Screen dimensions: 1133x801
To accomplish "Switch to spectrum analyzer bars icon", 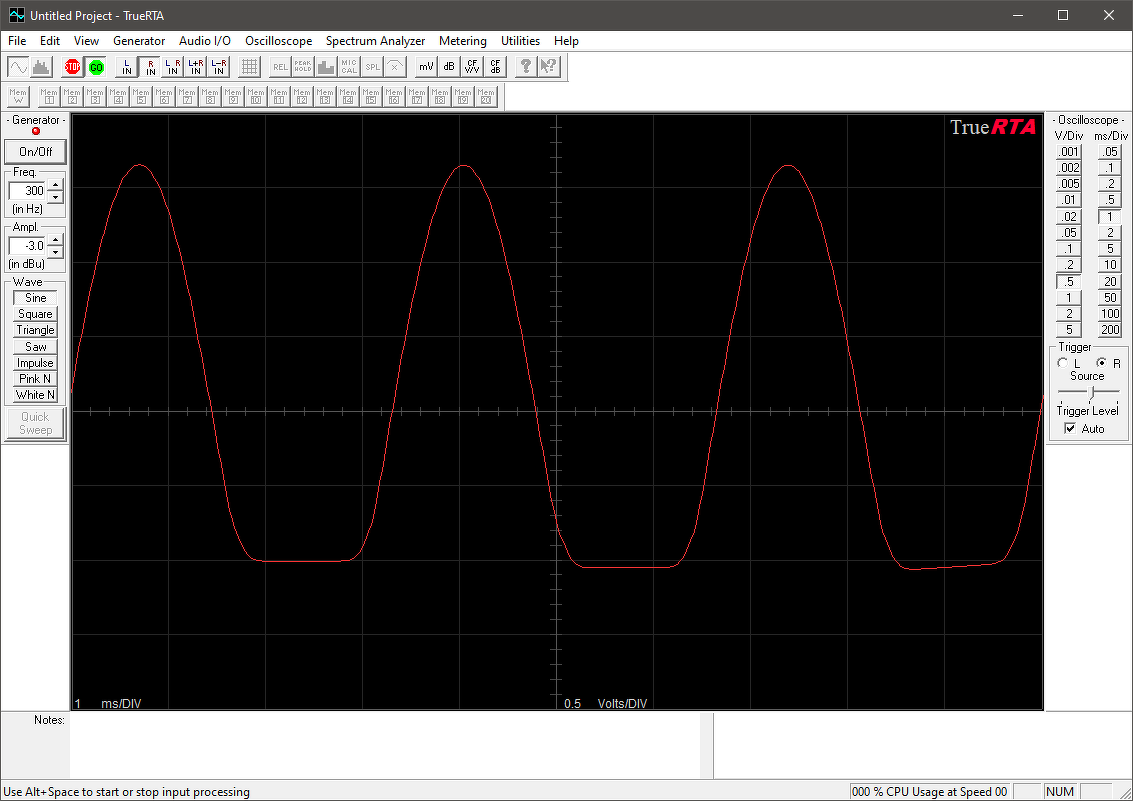I will point(42,67).
